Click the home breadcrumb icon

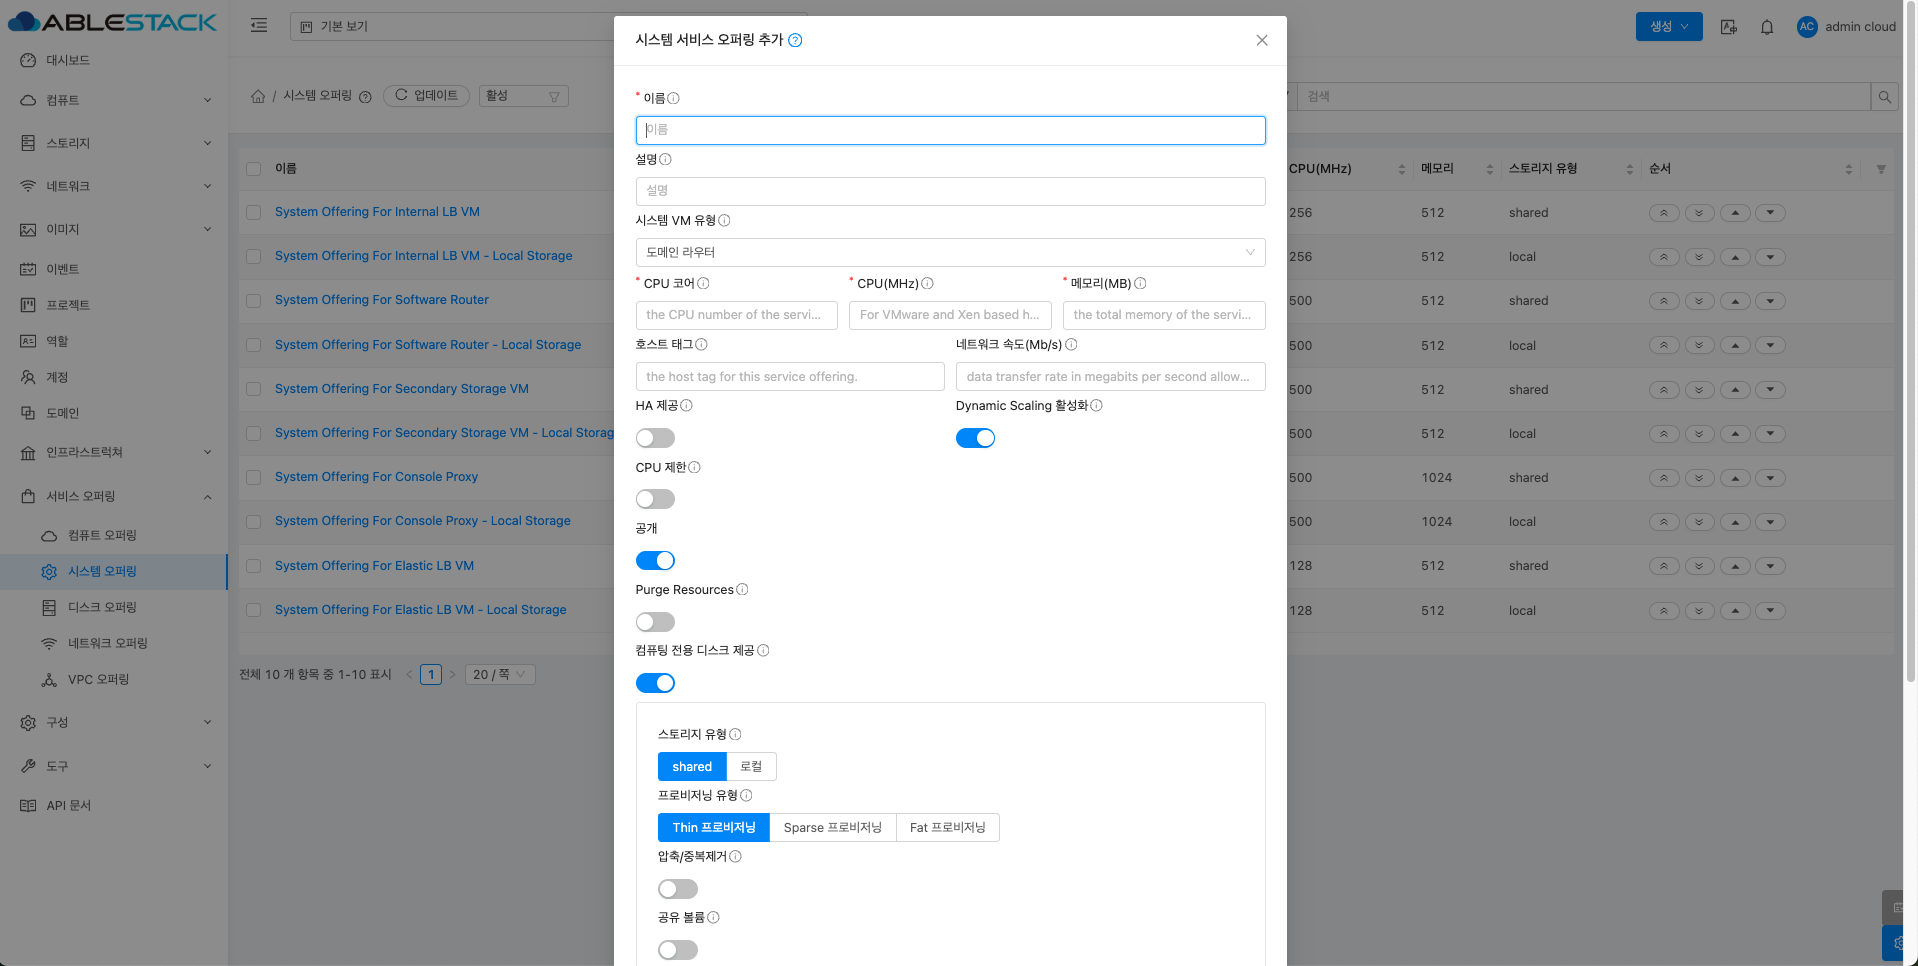click(x=258, y=96)
